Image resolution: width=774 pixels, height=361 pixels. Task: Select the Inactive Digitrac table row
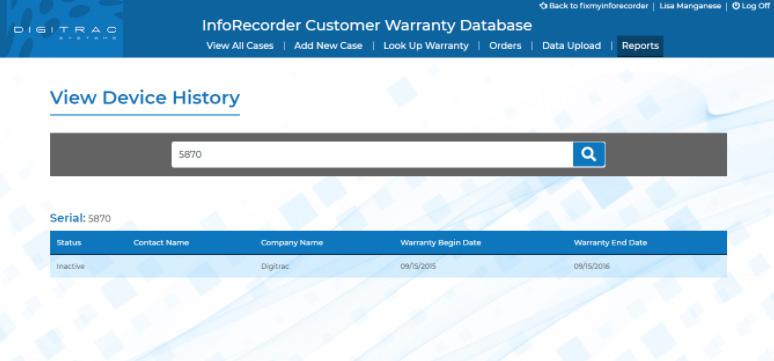pyautogui.click(x=388, y=266)
